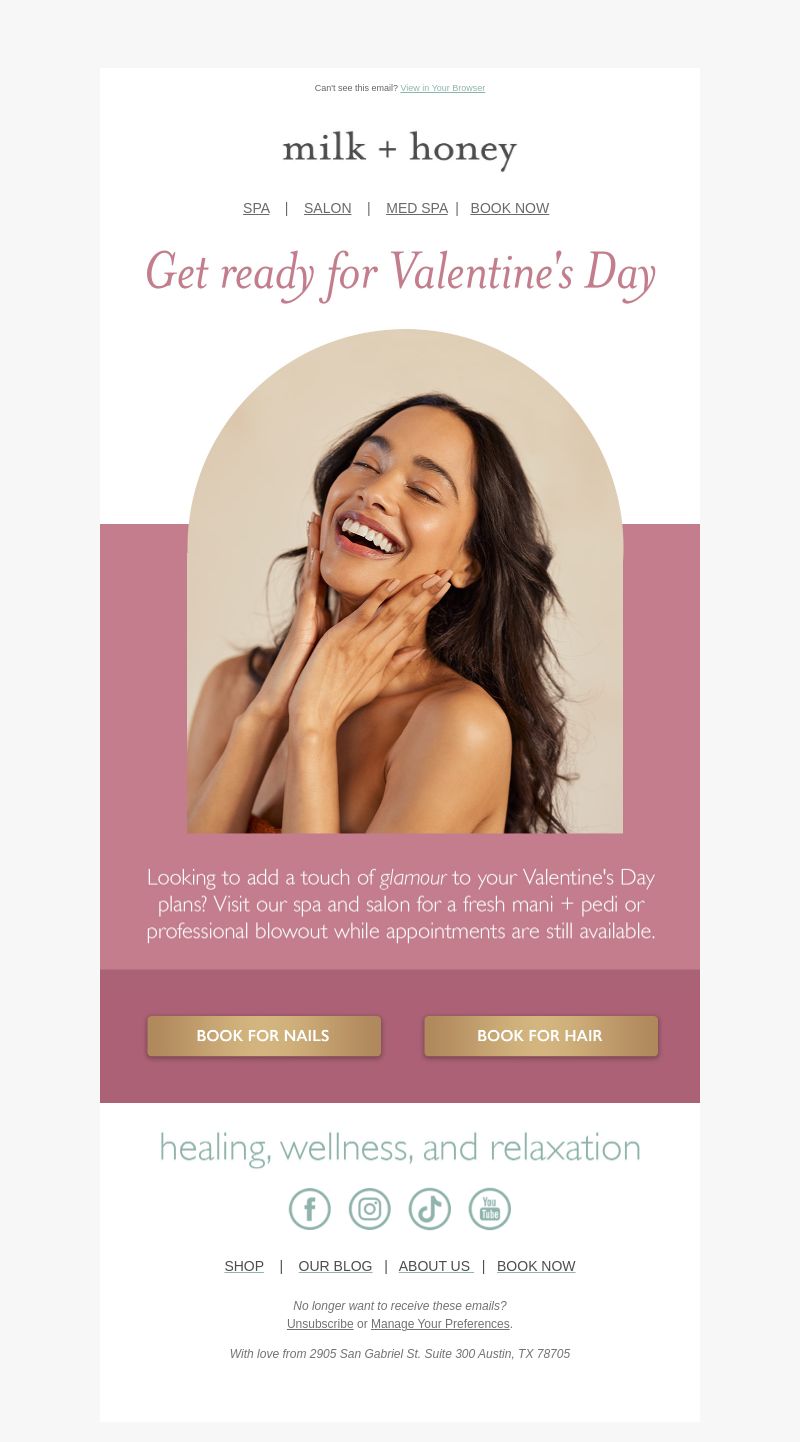Click the Unsubscribe link
800x1442 pixels.
(x=320, y=1324)
